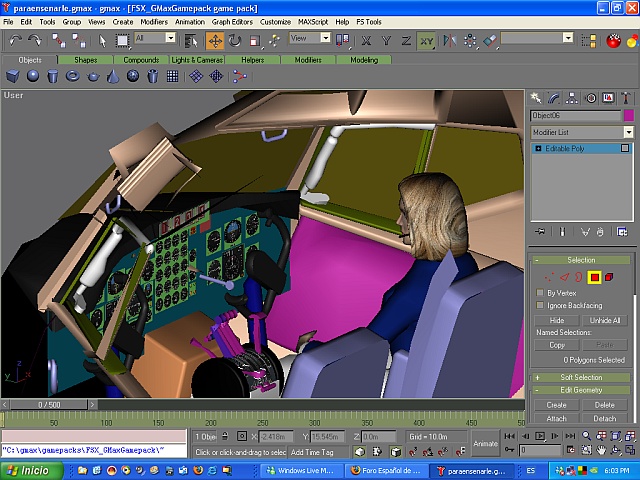Click the Object06 name field

(574, 116)
